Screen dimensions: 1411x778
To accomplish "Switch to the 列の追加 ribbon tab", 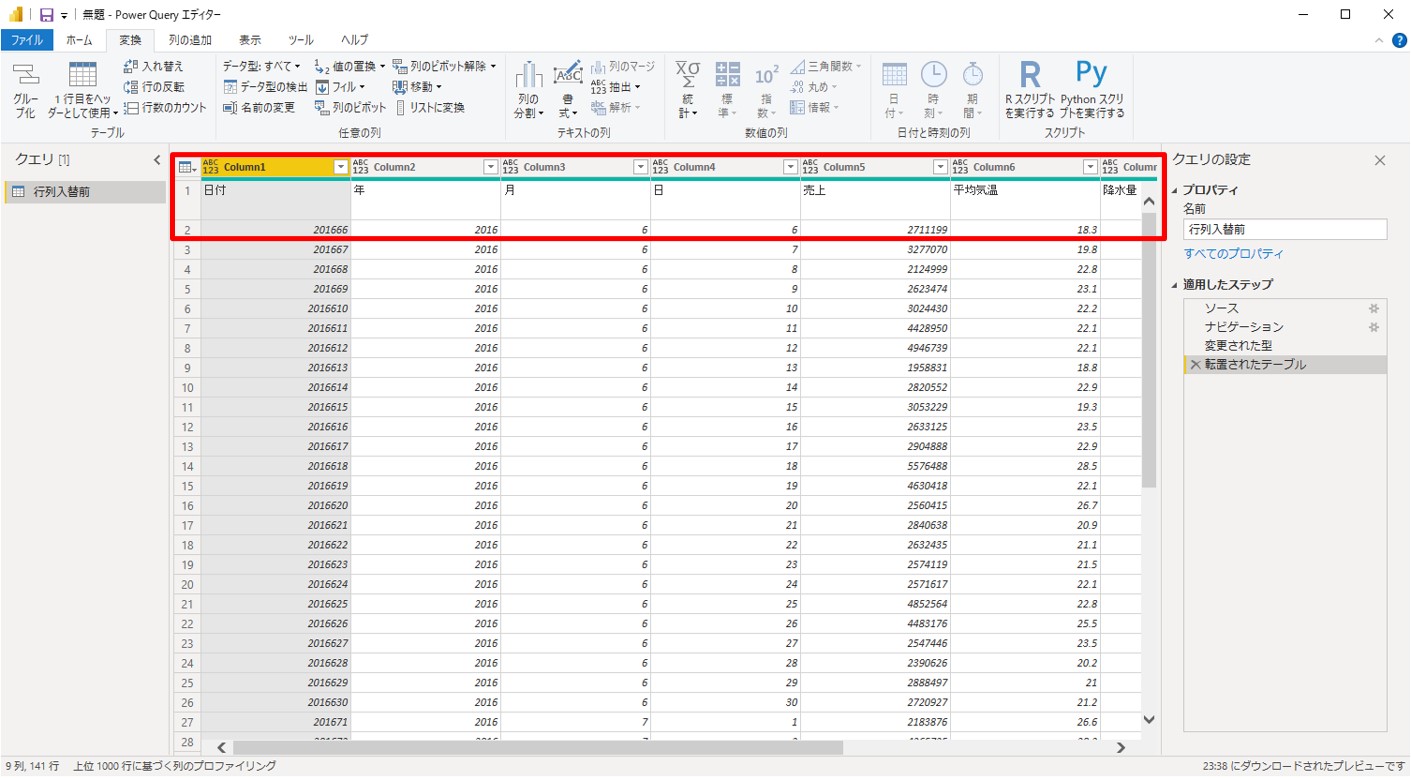I will (x=189, y=40).
